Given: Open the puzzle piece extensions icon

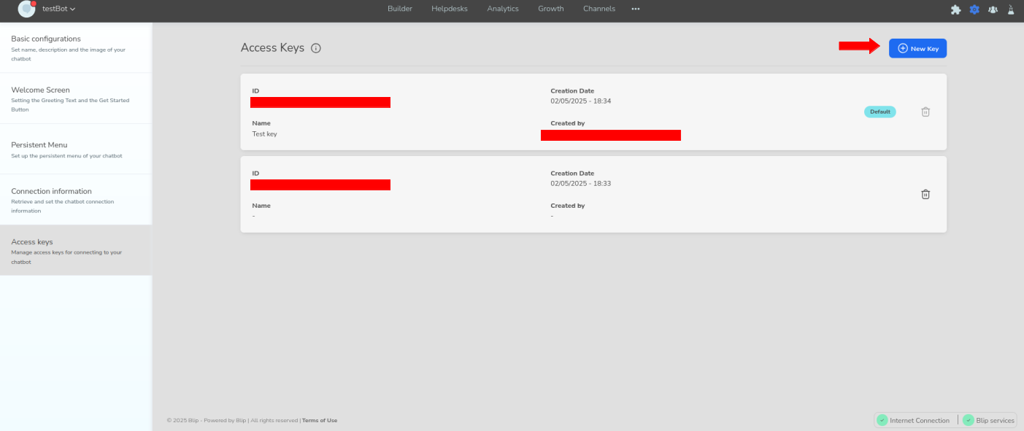Looking at the screenshot, I should coord(956,9).
